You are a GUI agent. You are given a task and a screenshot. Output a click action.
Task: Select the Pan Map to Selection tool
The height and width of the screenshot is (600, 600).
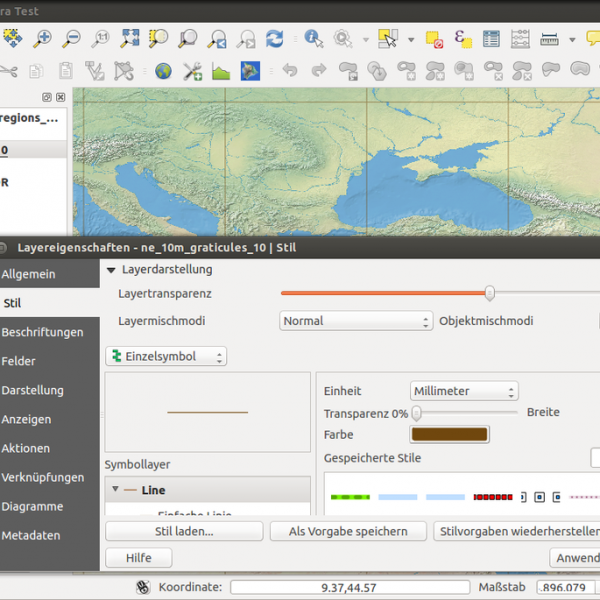[x=13, y=38]
